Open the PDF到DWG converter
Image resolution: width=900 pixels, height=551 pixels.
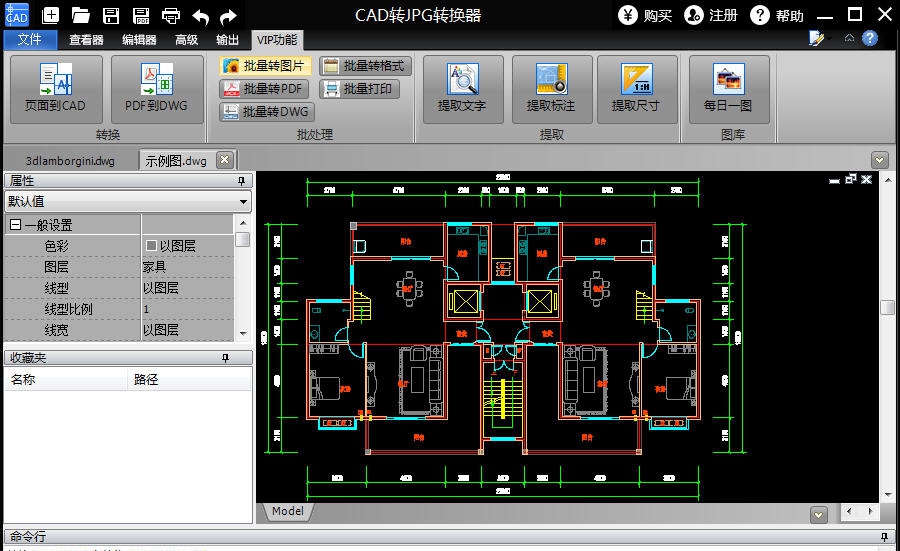pos(157,87)
